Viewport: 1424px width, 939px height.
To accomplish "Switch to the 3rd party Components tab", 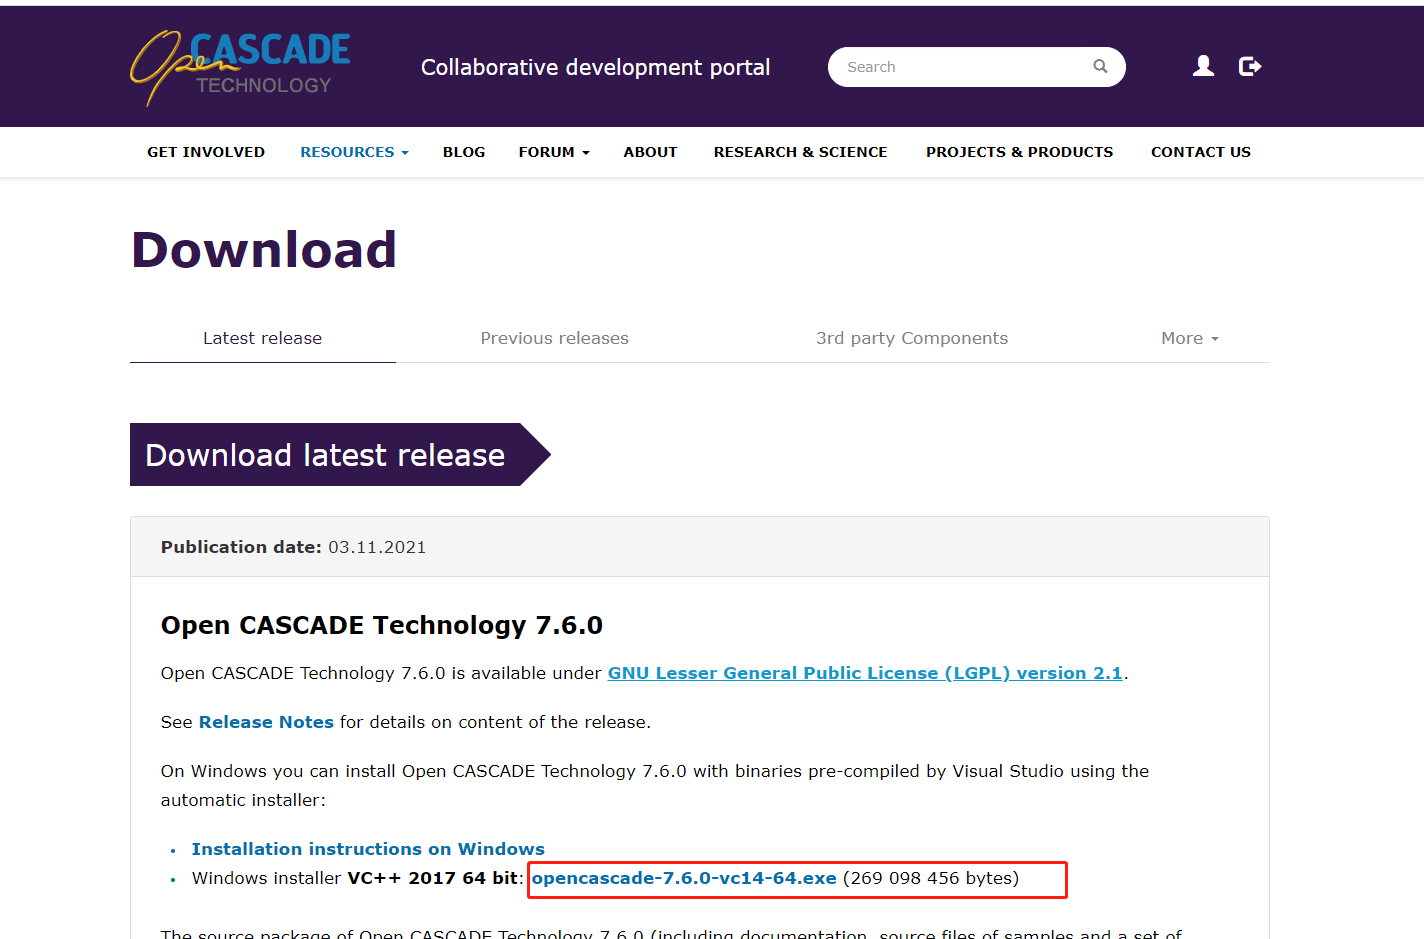I will (912, 338).
